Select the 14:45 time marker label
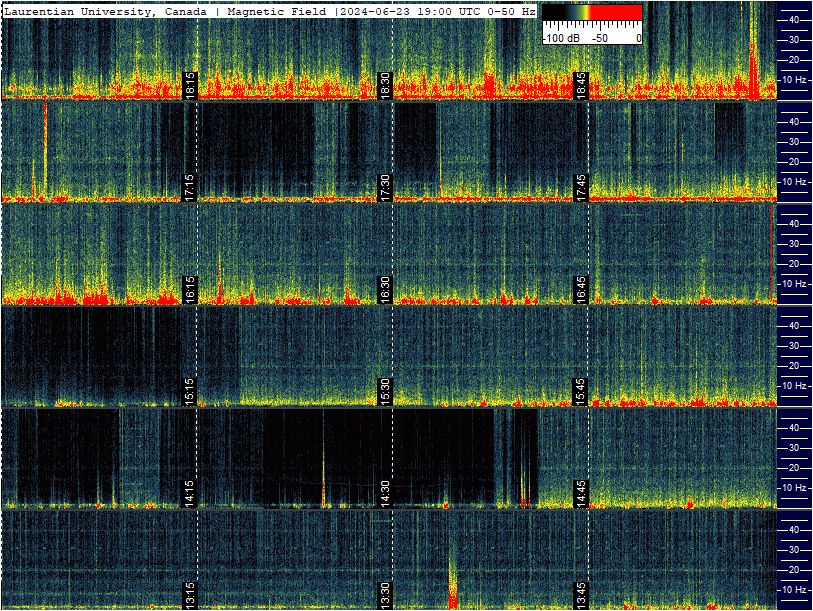 581,494
